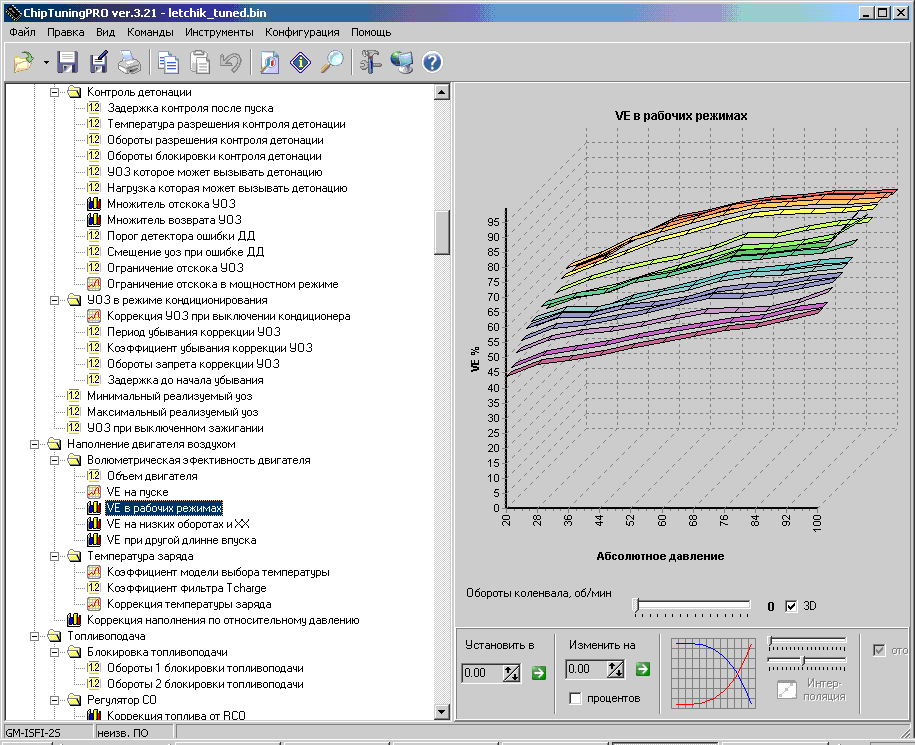Click the printer icon in the toolbar
Image resolution: width=915 pixels, height=745 pixels.
point(130,63)
